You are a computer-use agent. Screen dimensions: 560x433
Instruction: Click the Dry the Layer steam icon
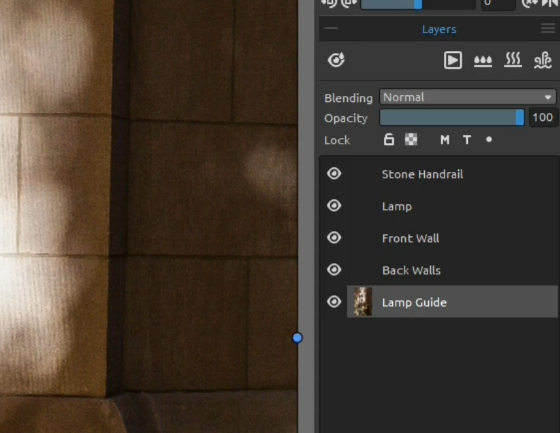(x=513, y=60)
